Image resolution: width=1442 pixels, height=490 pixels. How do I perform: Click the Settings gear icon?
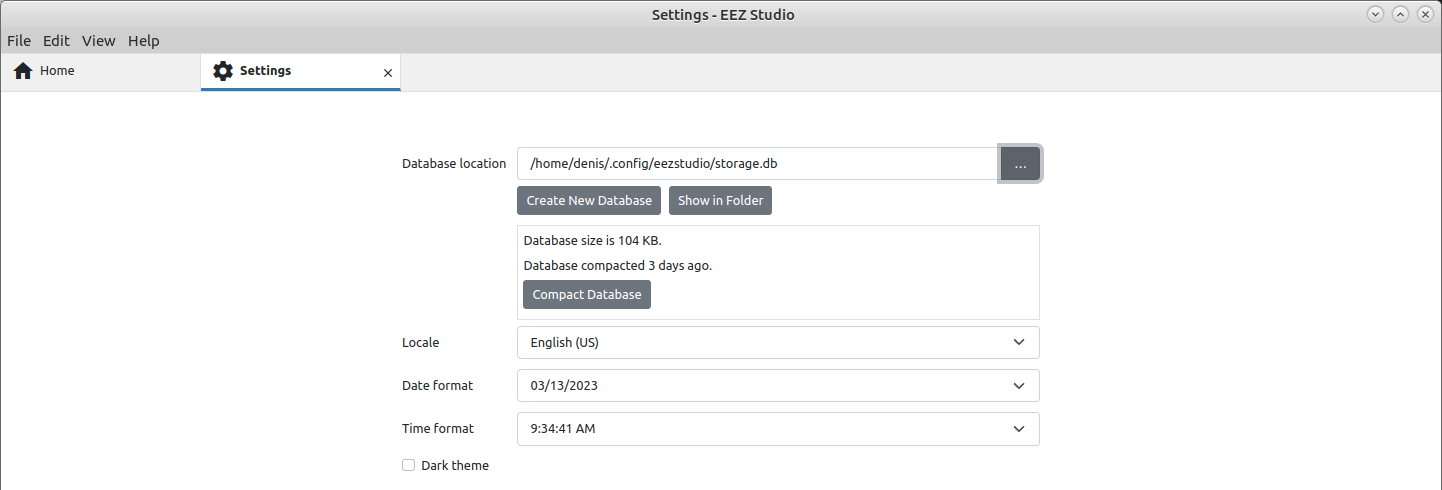coord(223,71)
